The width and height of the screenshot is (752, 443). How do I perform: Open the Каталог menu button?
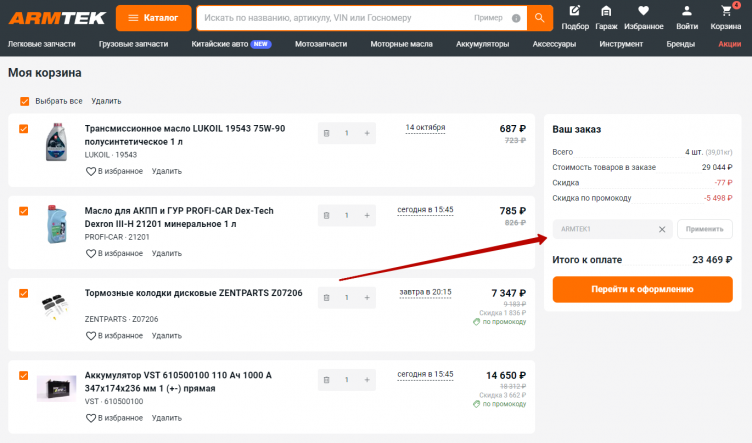click(153, 18)
